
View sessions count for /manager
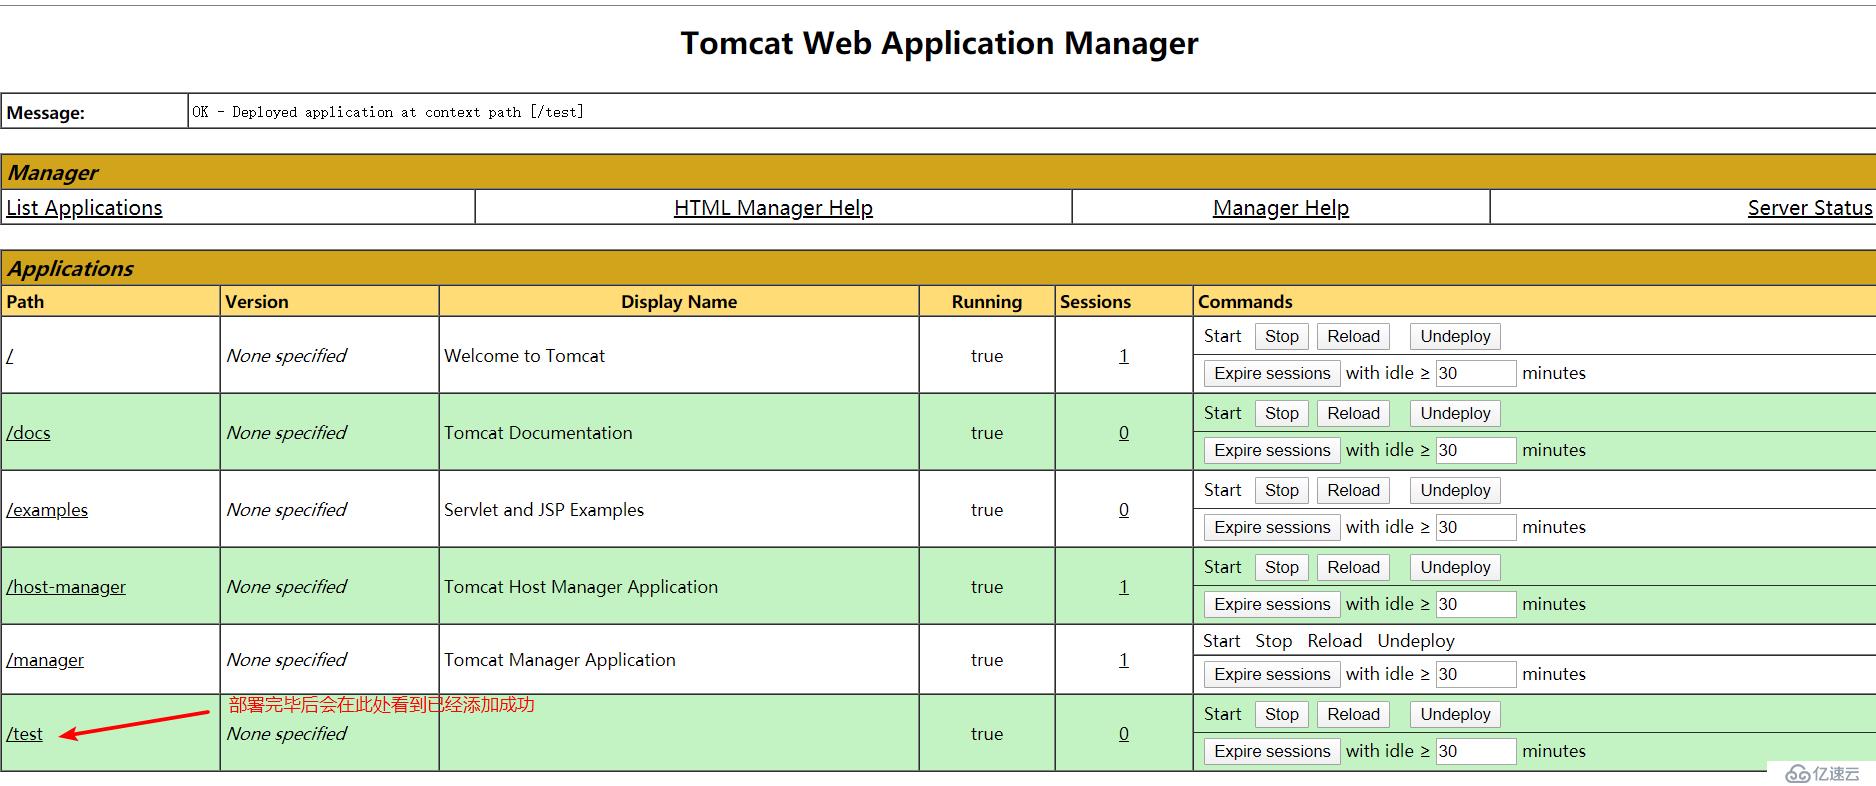(1124, 660)
